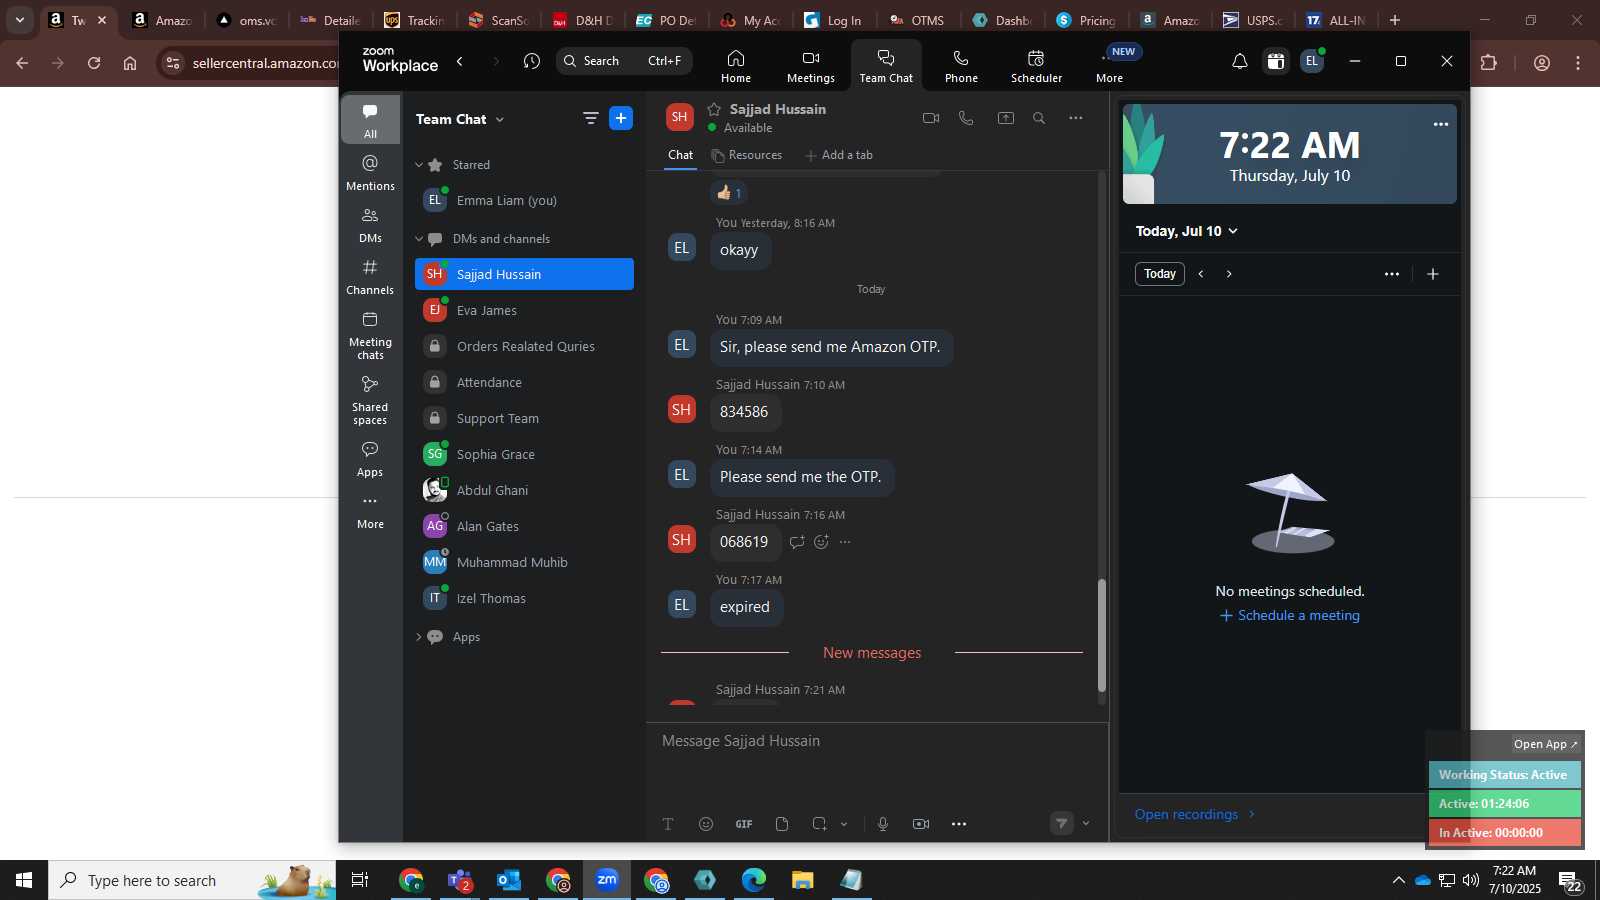1600x900 pixels.
Task: Open the Chrome tab search dropdown
Action: pyautogui.click(x=19, y=20)
